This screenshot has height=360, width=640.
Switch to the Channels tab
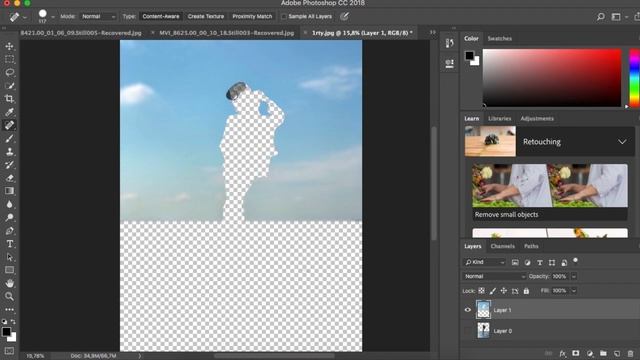[502, 246]
